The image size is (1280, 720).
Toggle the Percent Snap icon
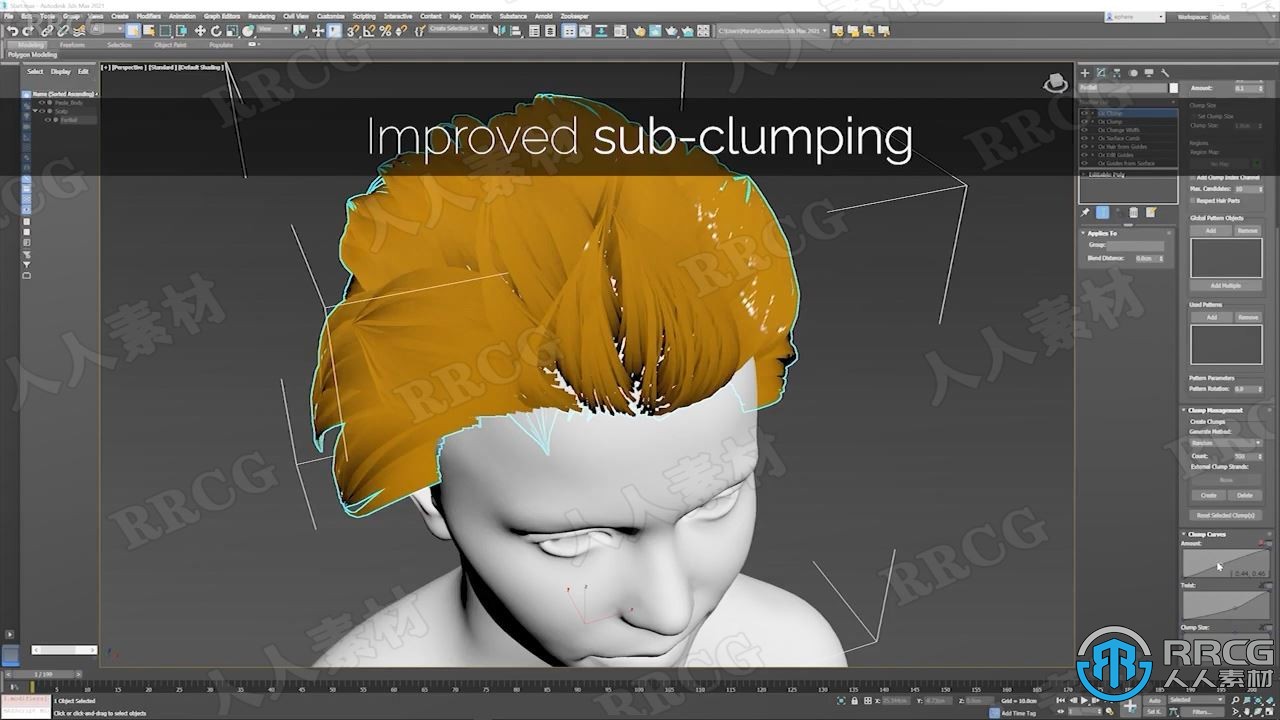(x=385, y=31)
